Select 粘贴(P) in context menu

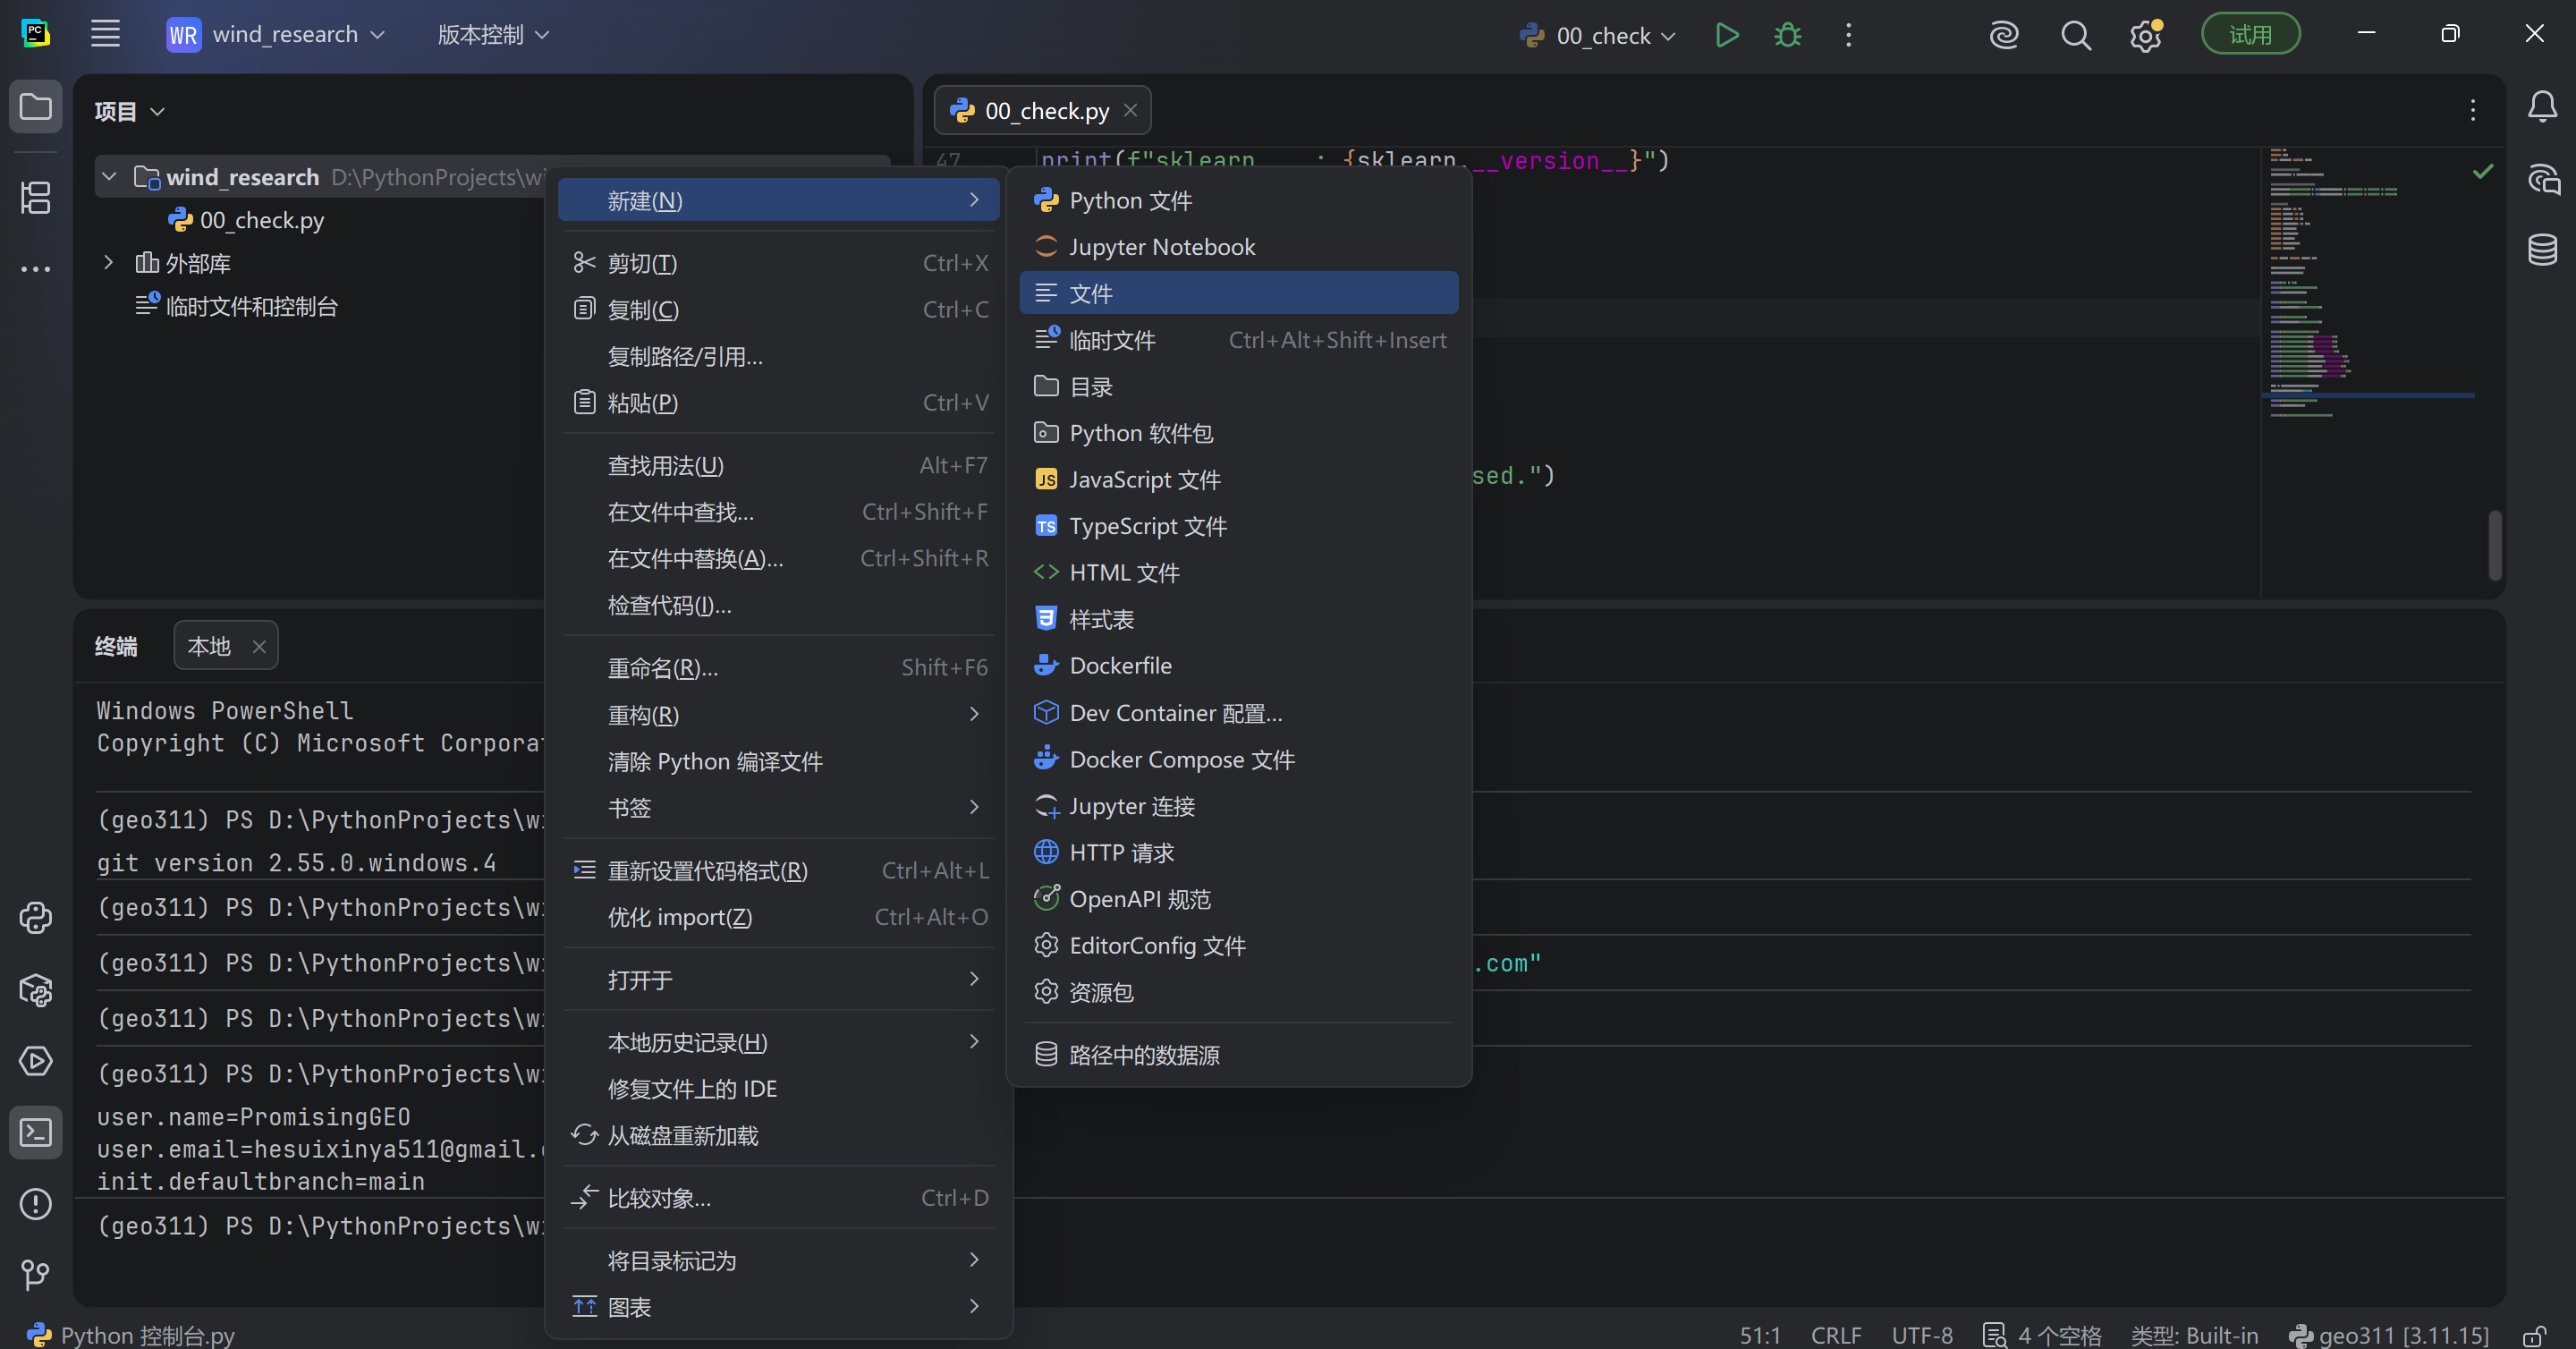click(780, 402)
